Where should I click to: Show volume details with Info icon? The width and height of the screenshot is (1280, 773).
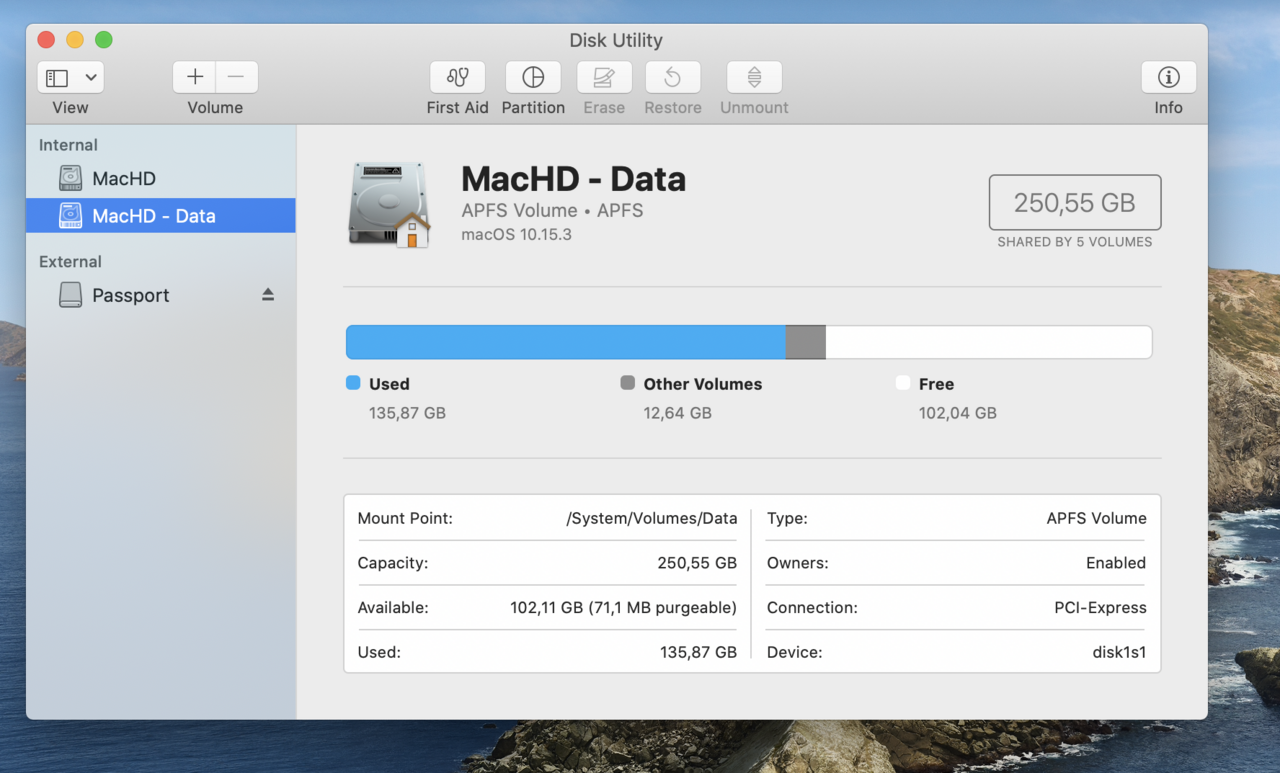[1168, 77]
